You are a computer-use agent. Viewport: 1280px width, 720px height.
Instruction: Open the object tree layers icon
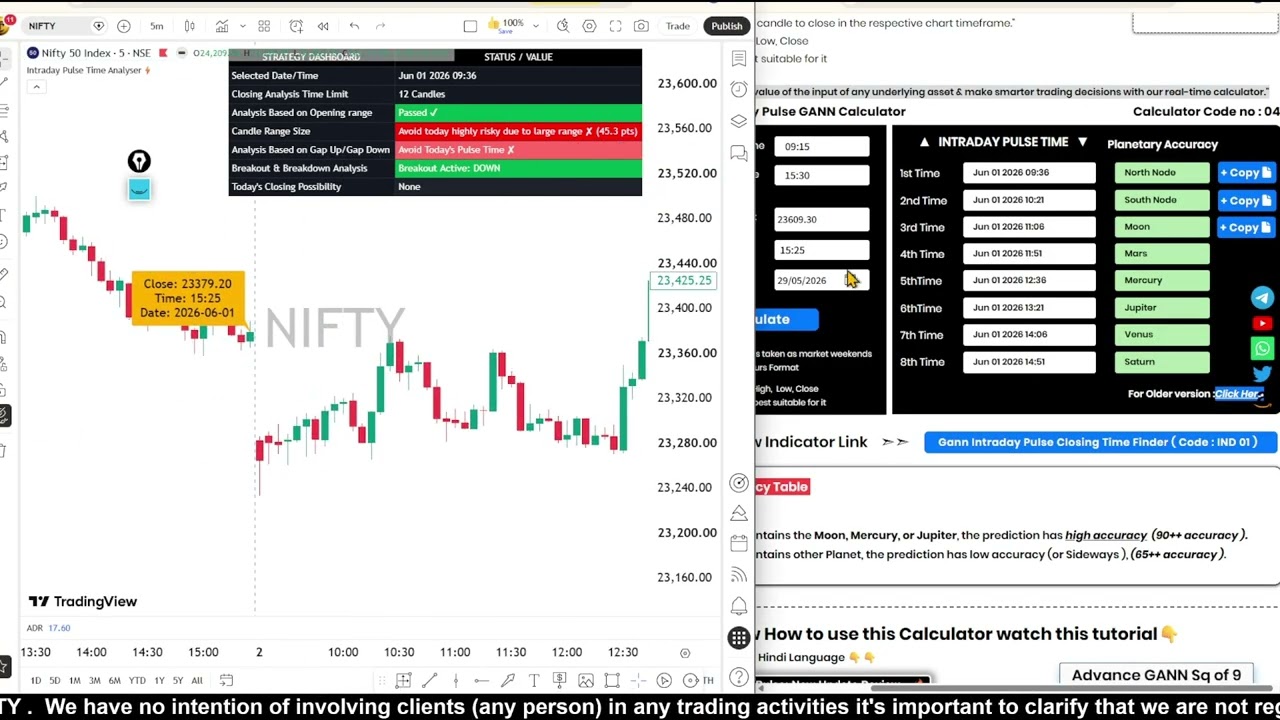pyautogui.click(x=738, y=121)
